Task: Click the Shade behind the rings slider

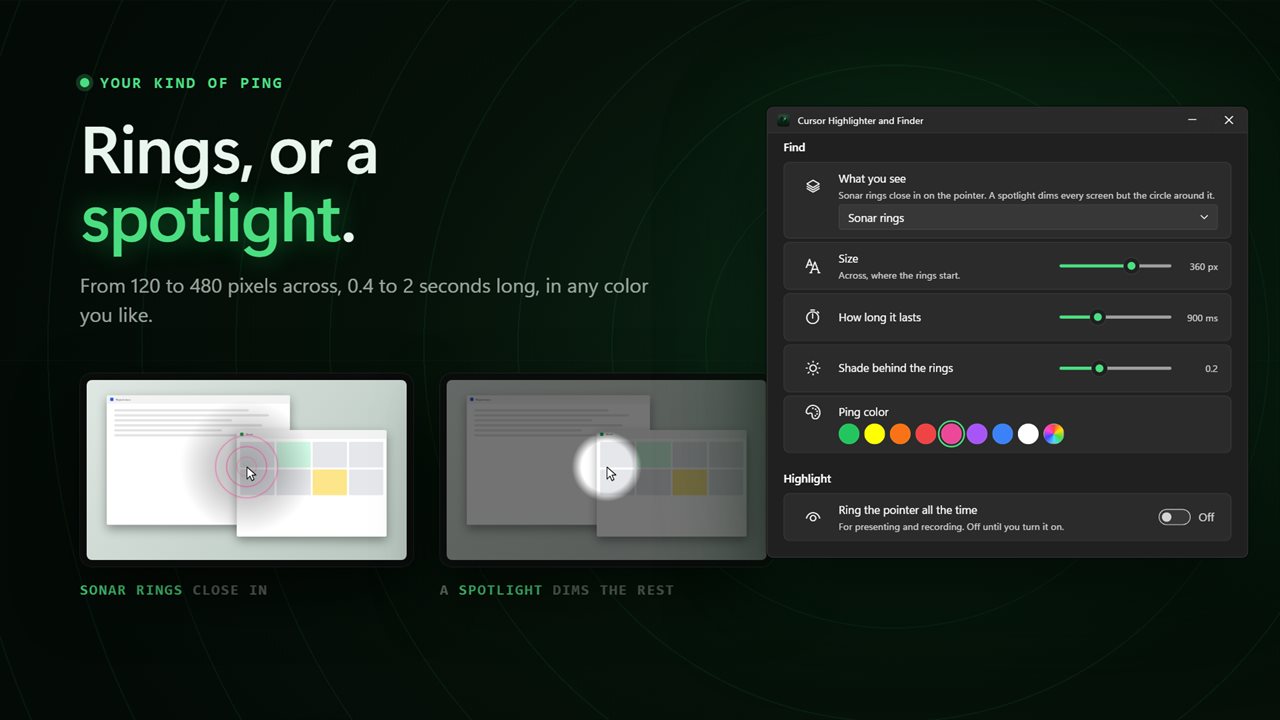Action: (1115, 368)
